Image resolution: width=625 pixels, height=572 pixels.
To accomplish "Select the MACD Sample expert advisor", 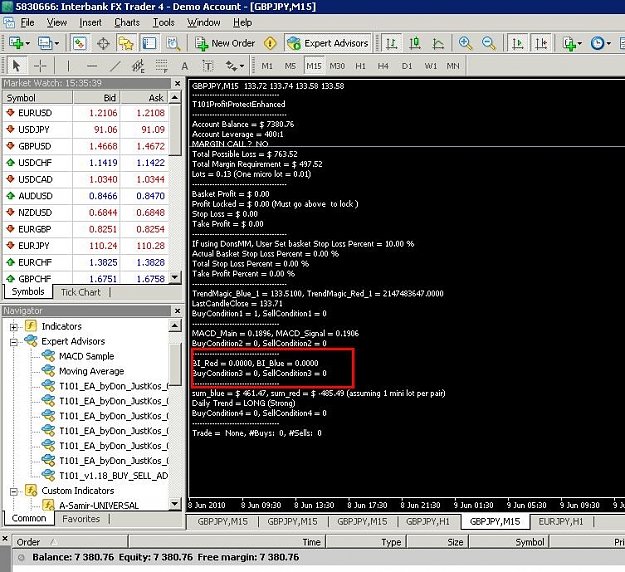I will [x=86, y=356].
